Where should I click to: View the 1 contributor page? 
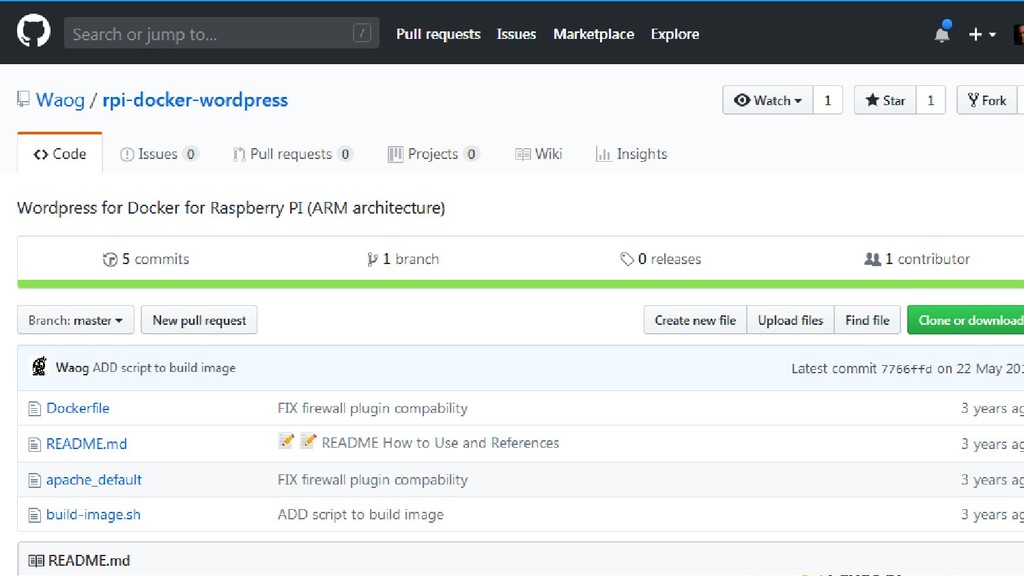coord(917,259)
